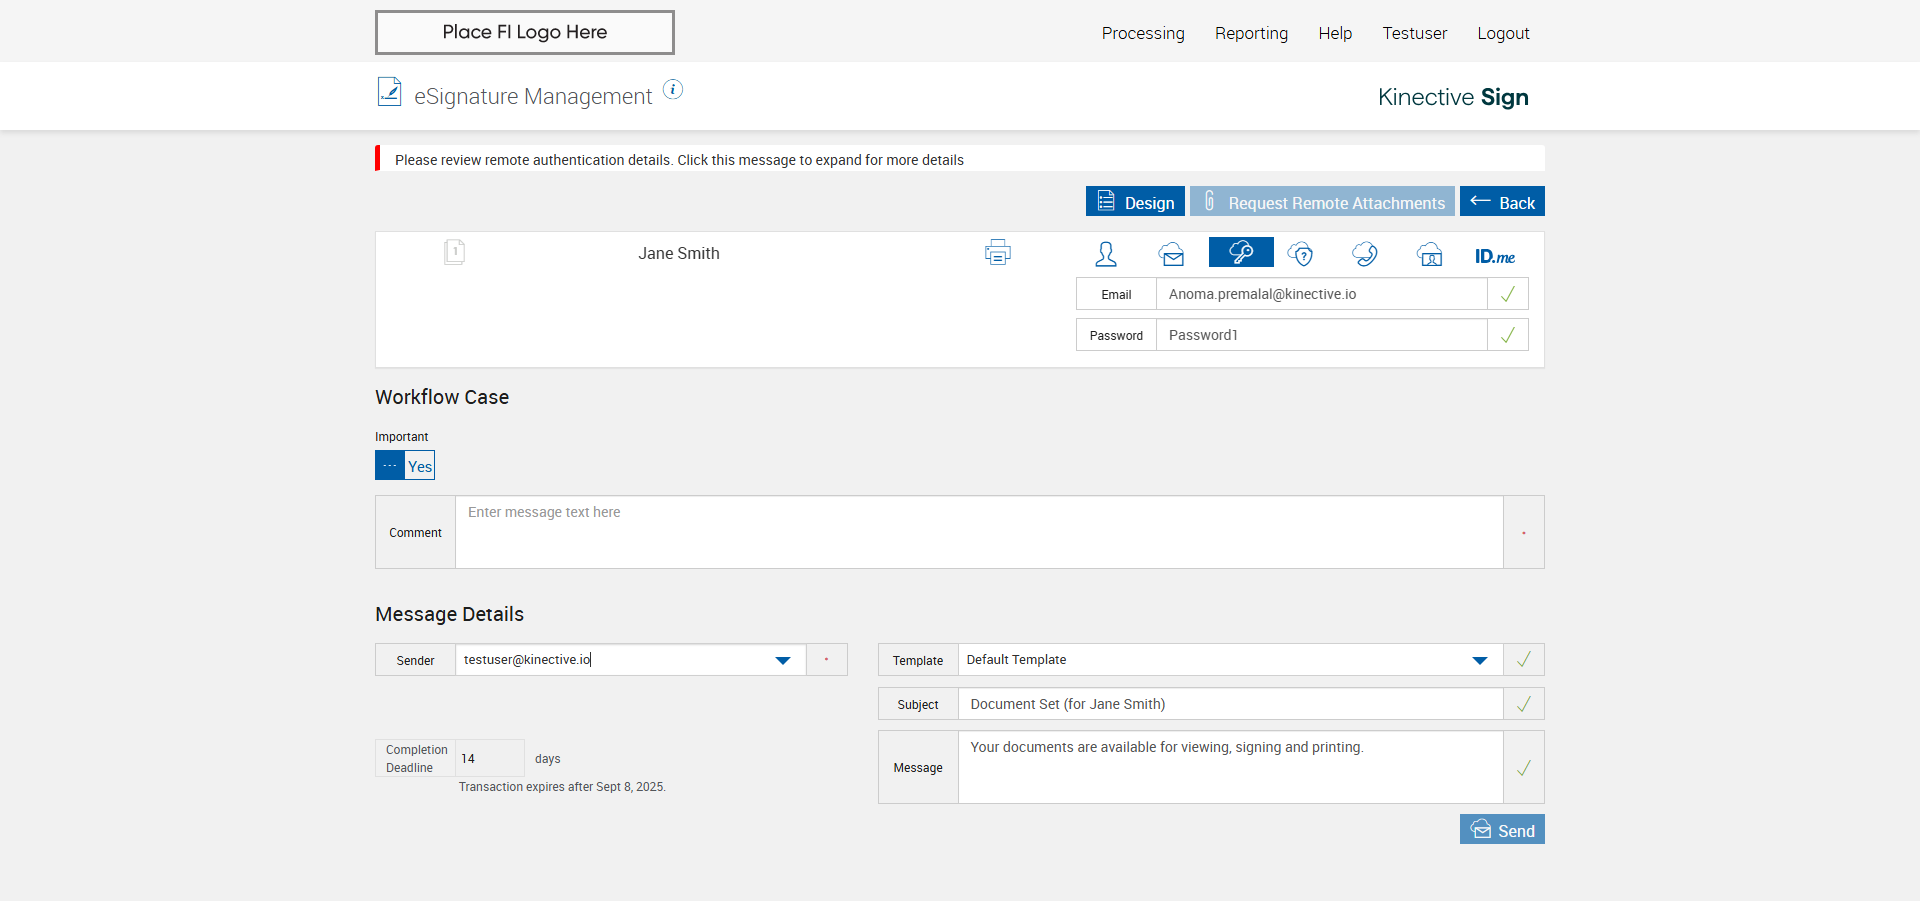The width and height of the screenshot is (1920, 901).
Task: Open the Sender dropdown arrow
Action: [783, 660]
